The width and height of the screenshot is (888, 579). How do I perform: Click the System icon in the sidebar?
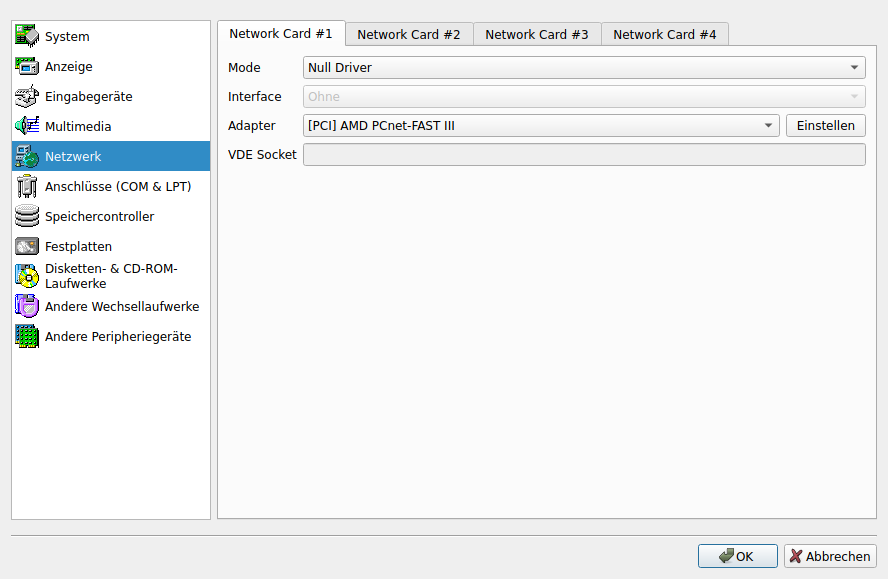coord(27,37)
